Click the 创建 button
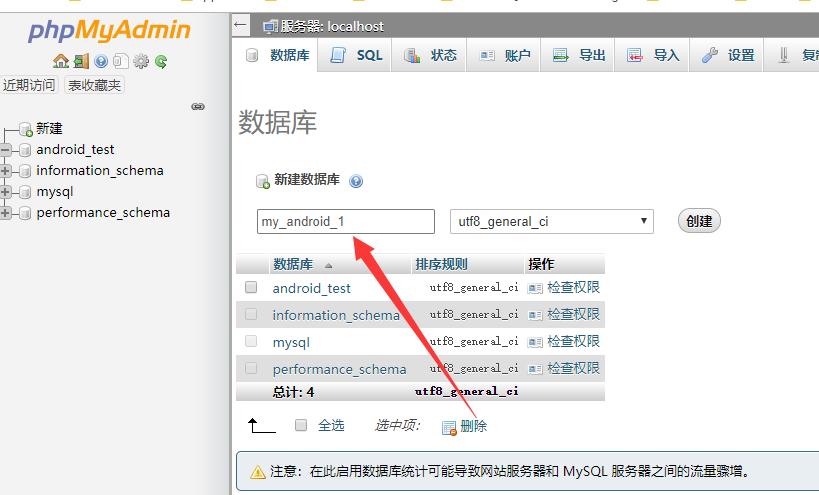This screenshot has height=495, width=819. point(699,221)
